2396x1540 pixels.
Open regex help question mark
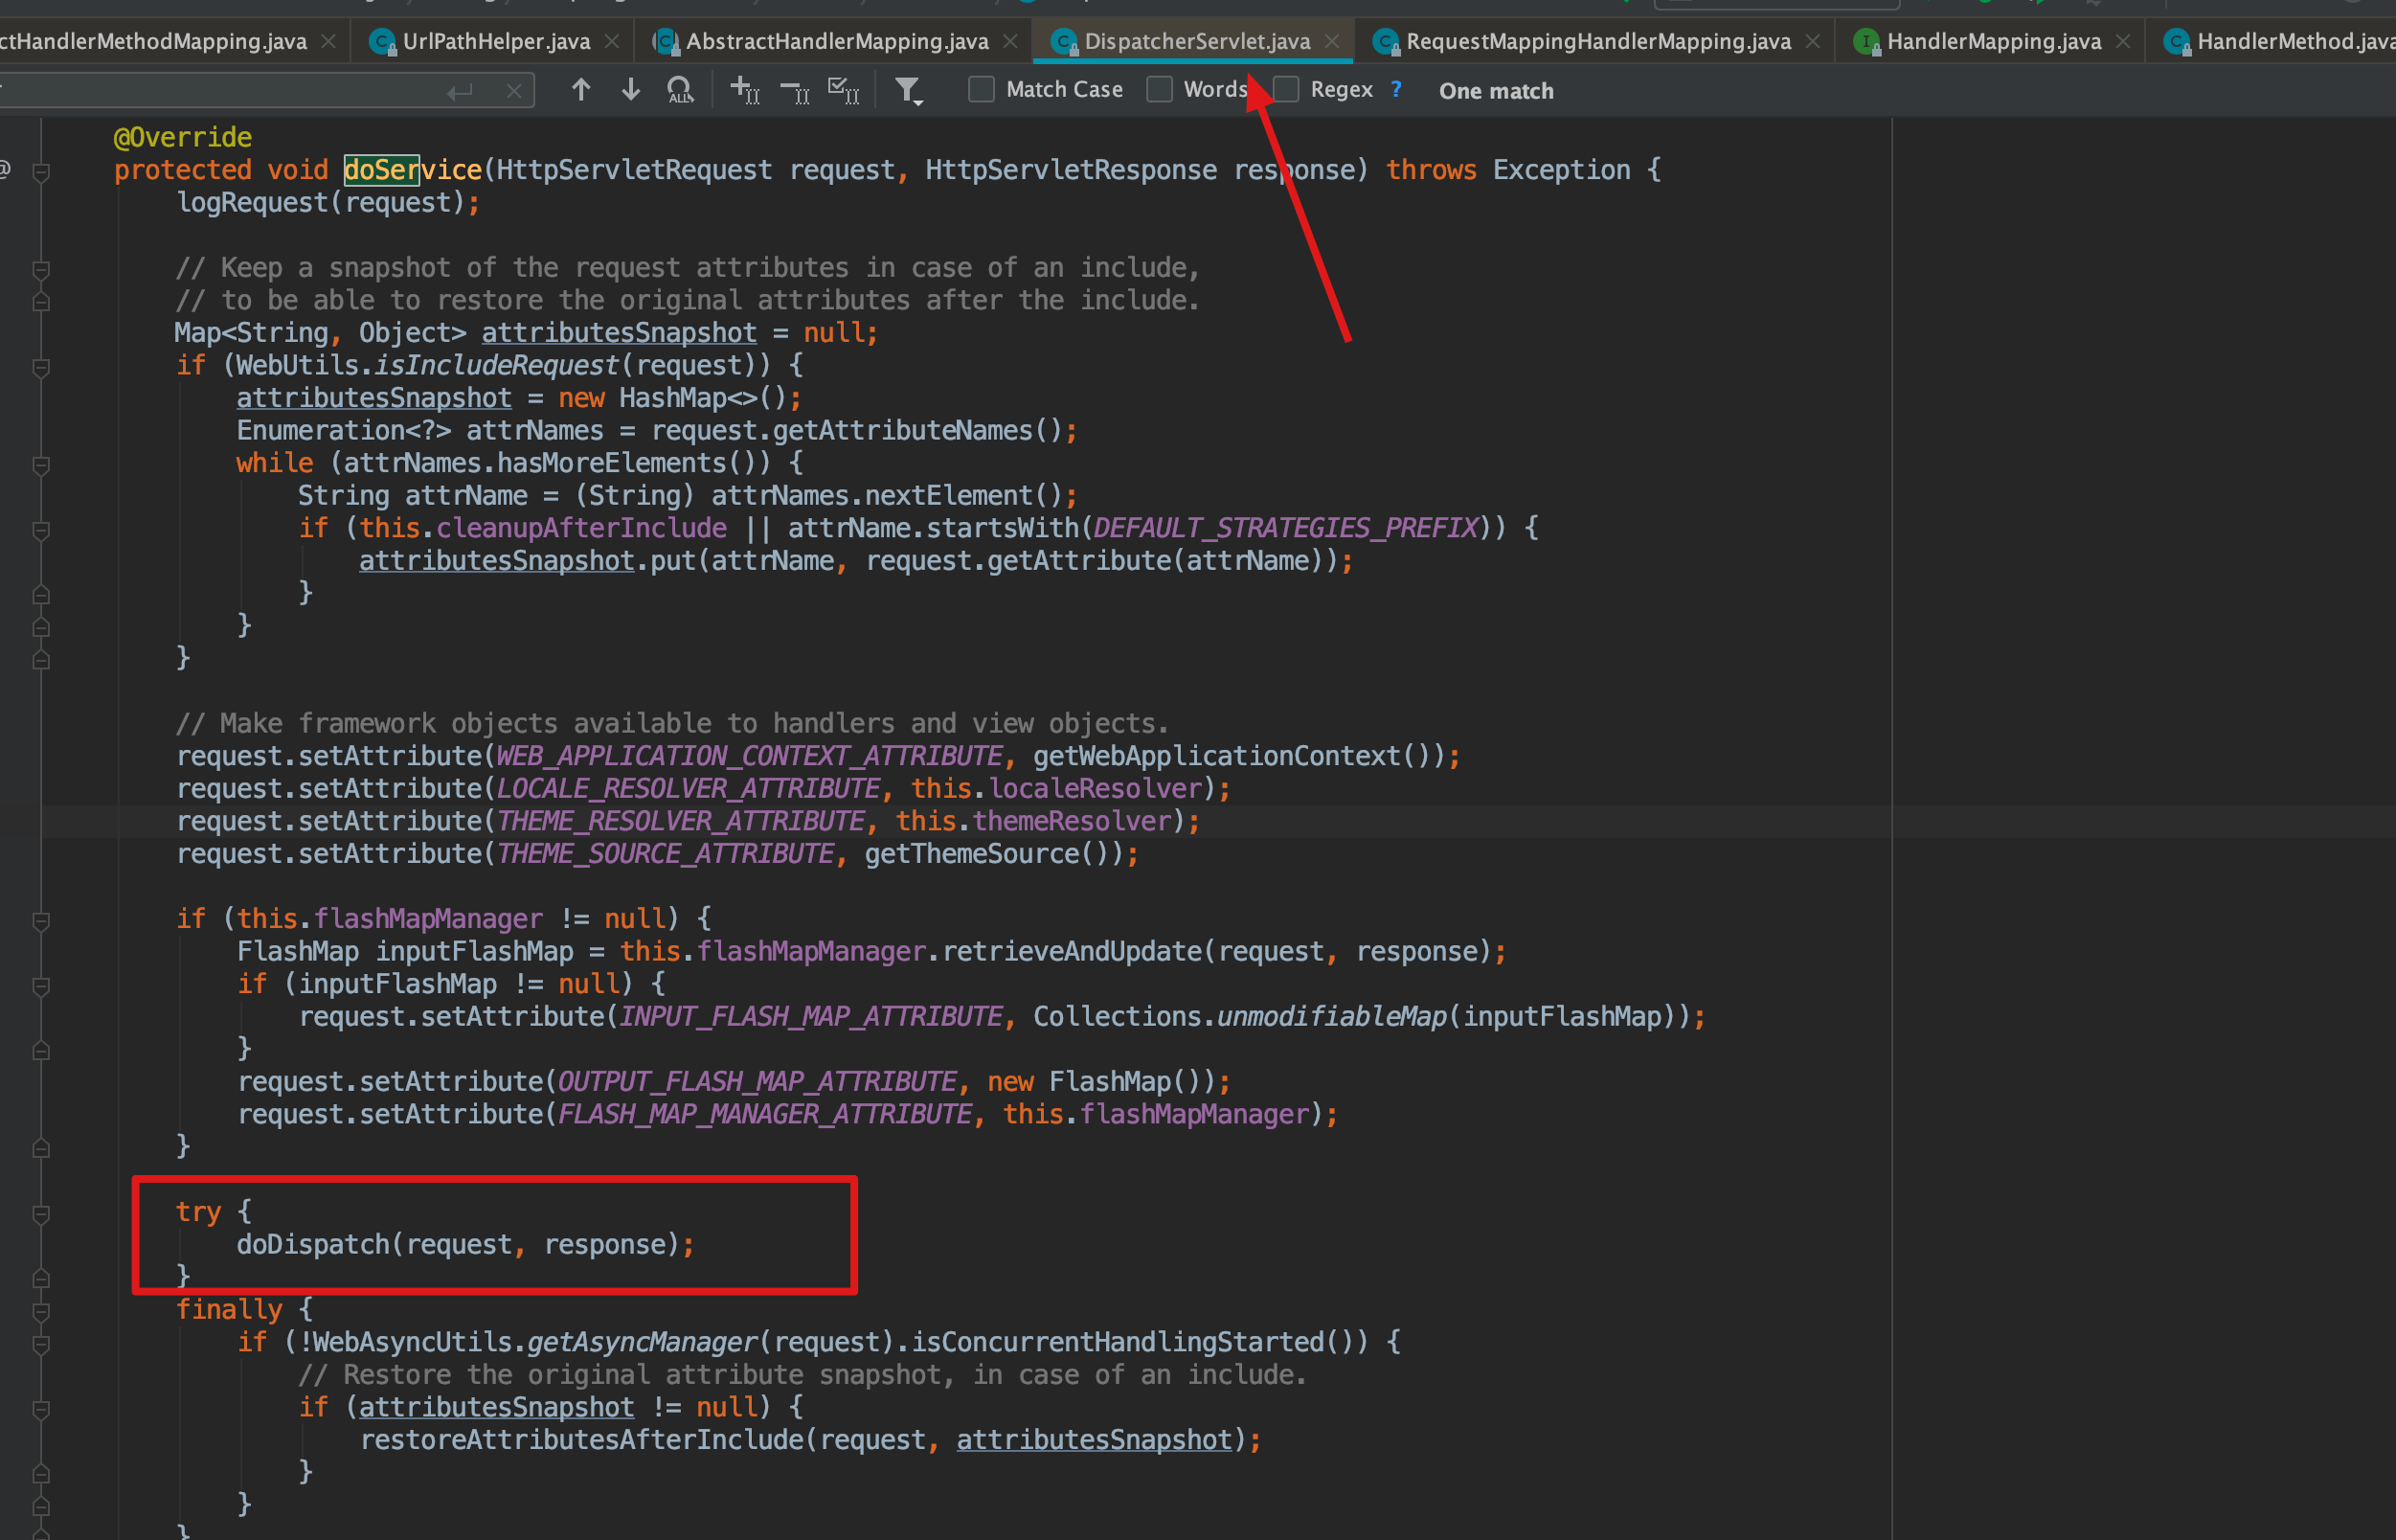(1396, 90)
